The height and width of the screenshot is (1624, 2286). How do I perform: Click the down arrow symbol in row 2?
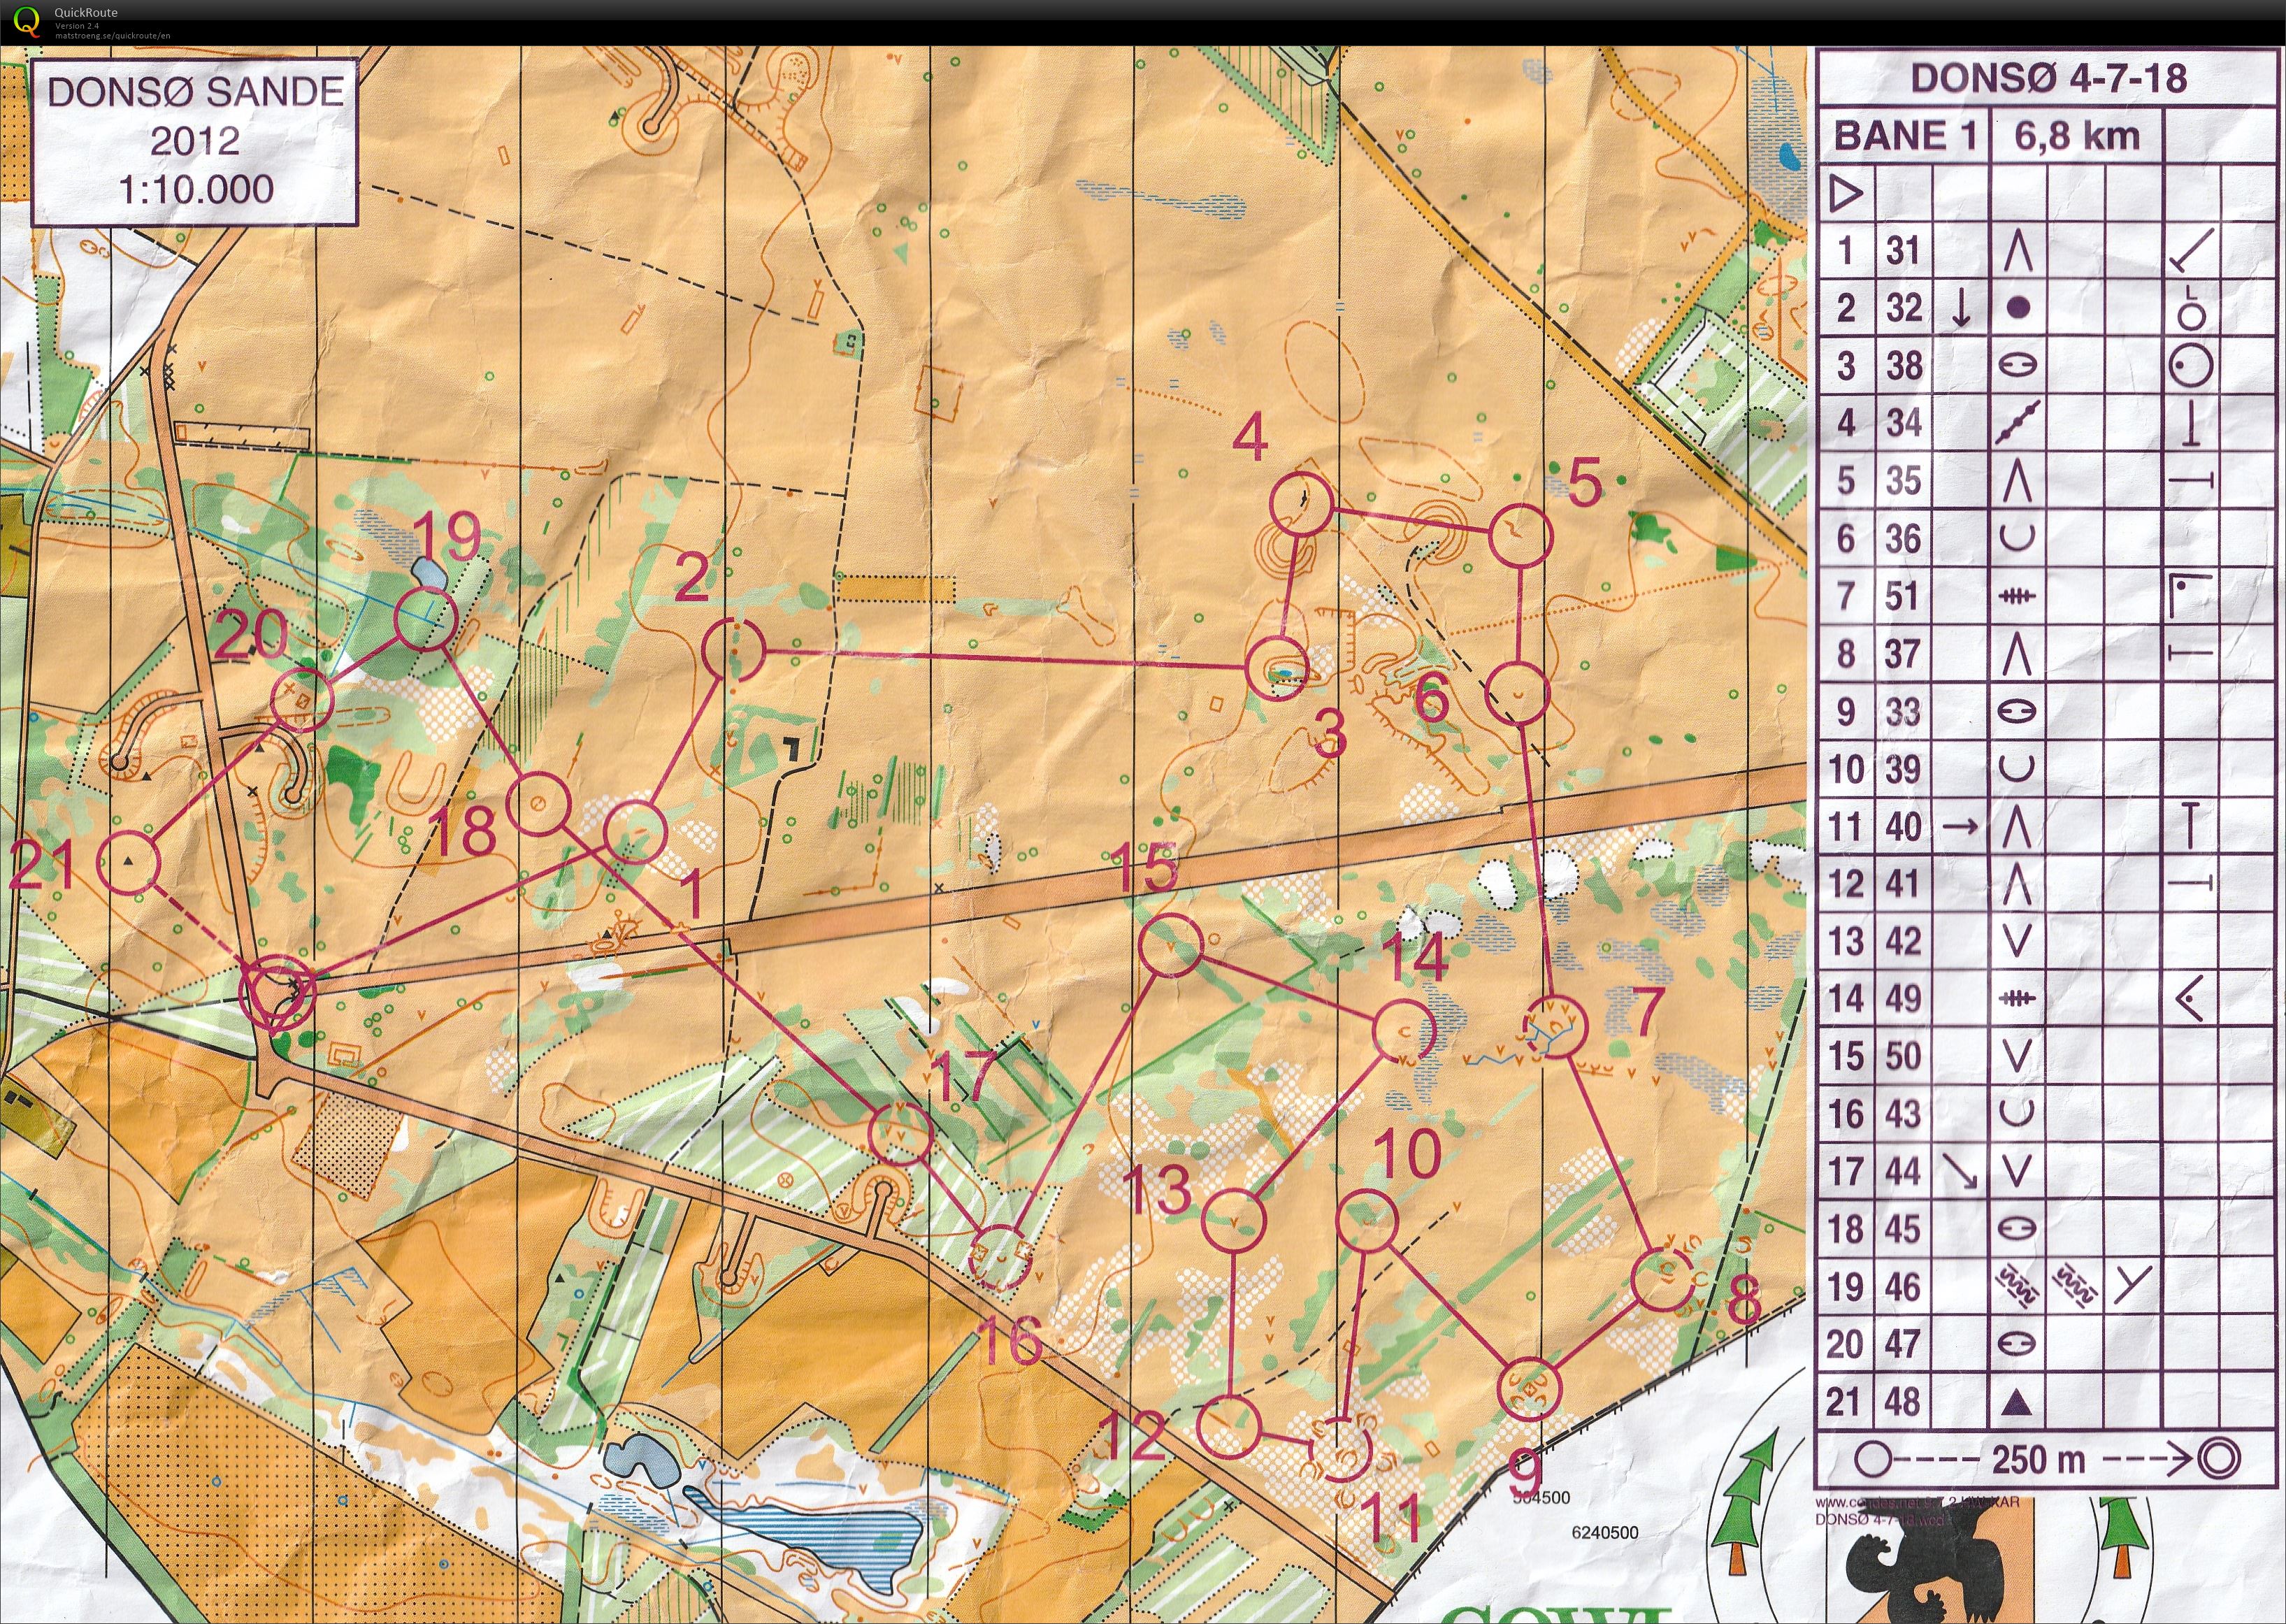[1961, 308]
